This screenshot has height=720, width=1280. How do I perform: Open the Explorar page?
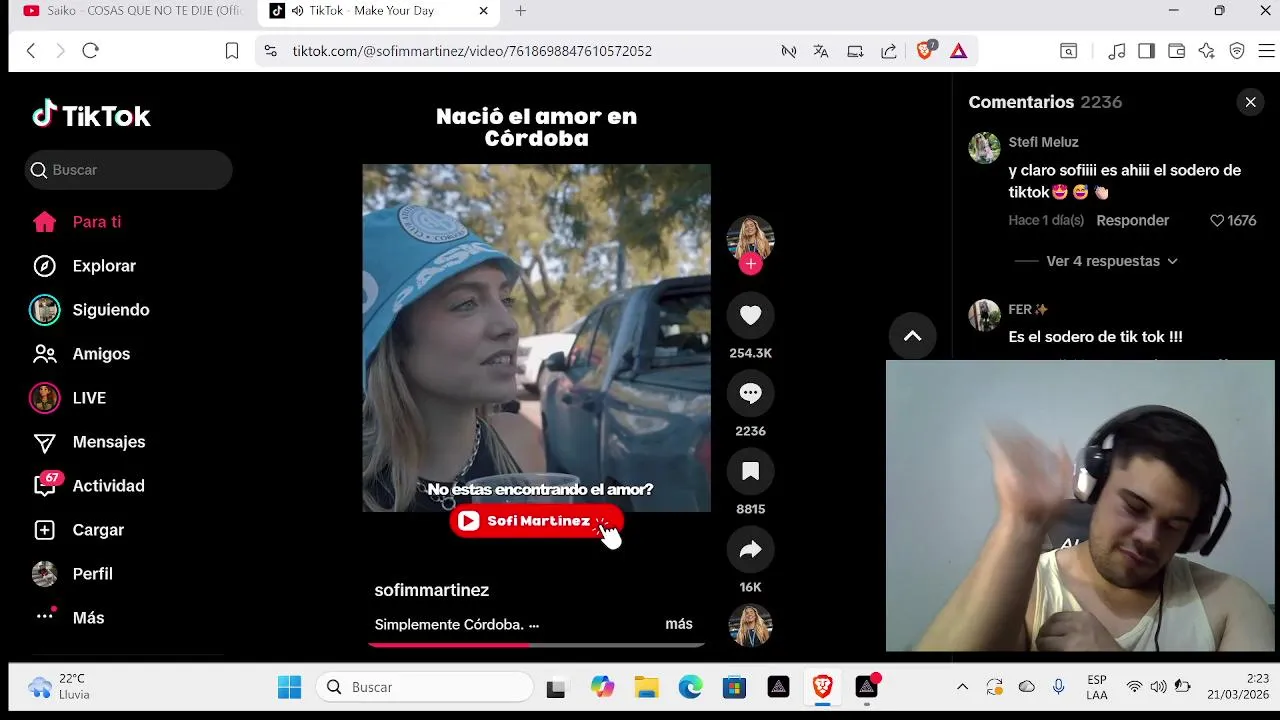point(104,266)
